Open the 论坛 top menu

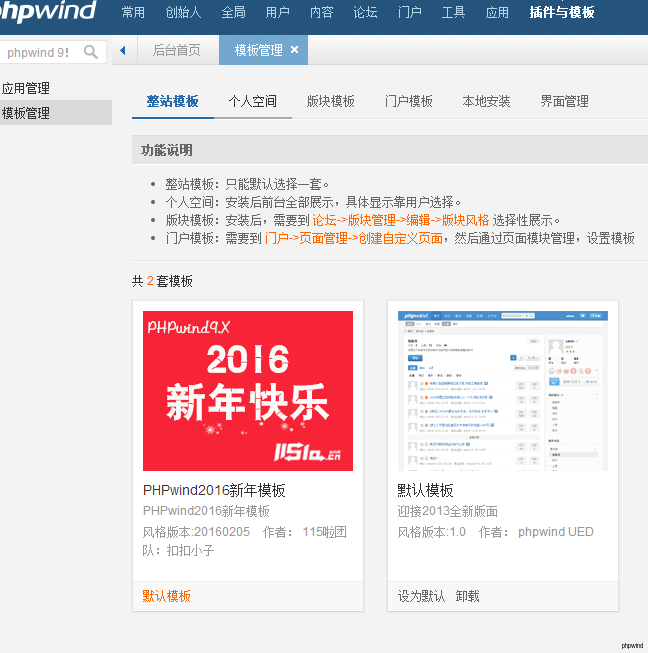click(x=365, y=12)
